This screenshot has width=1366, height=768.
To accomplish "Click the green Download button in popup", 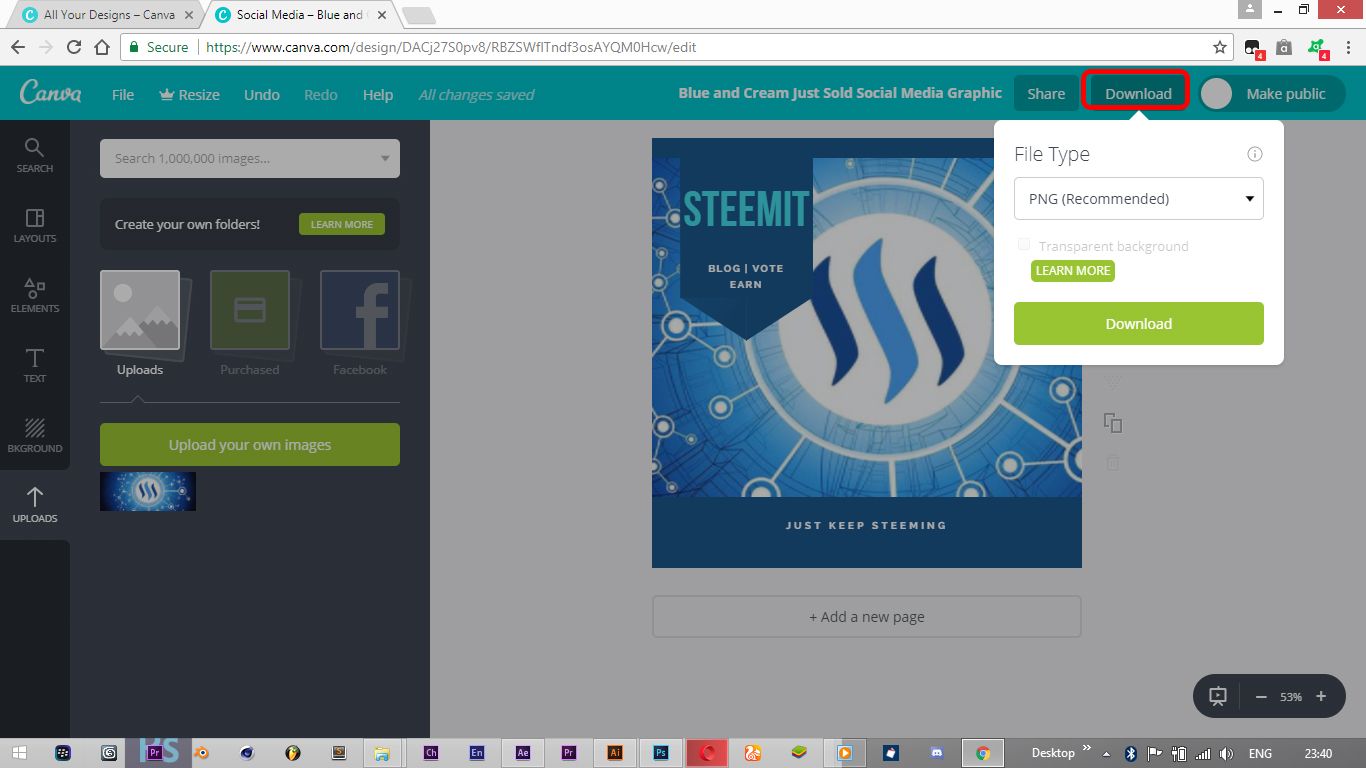I will coord(1139,323).
